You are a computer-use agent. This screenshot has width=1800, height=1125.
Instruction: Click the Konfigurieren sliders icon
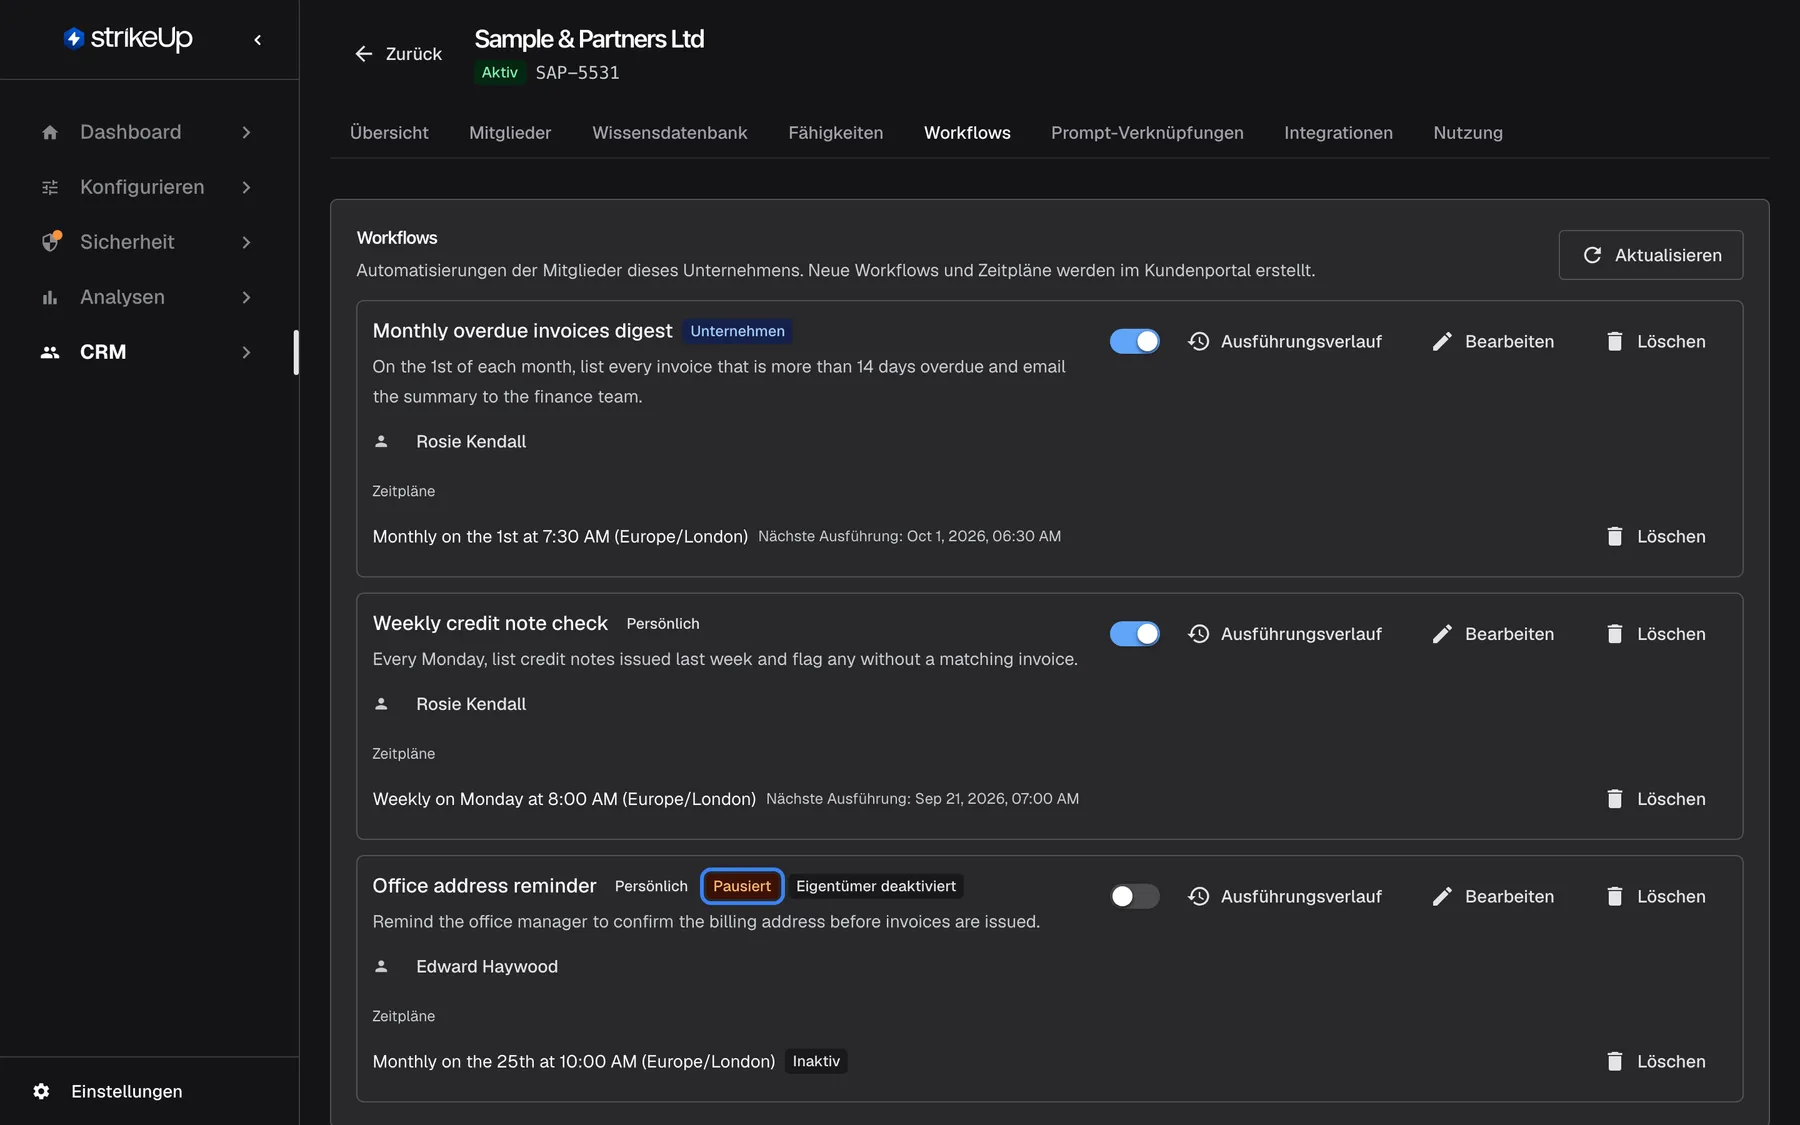[x=50, y=187]
